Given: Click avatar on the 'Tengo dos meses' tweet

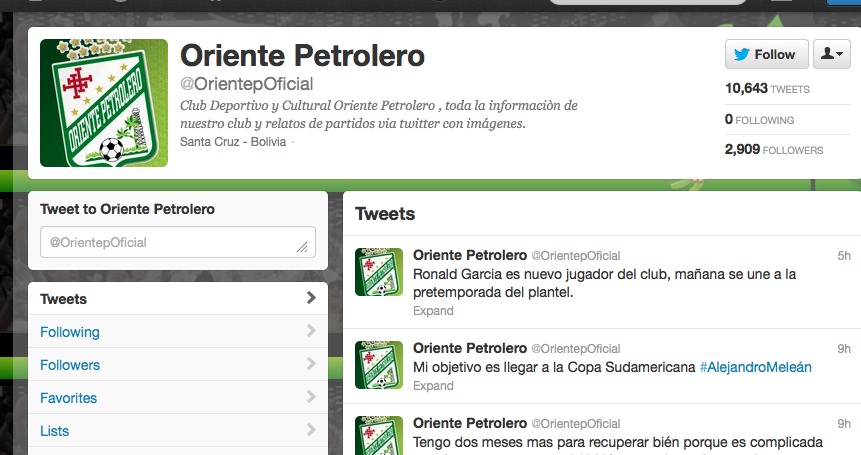Looking at the screenshot, I should (x=379, y=435).
